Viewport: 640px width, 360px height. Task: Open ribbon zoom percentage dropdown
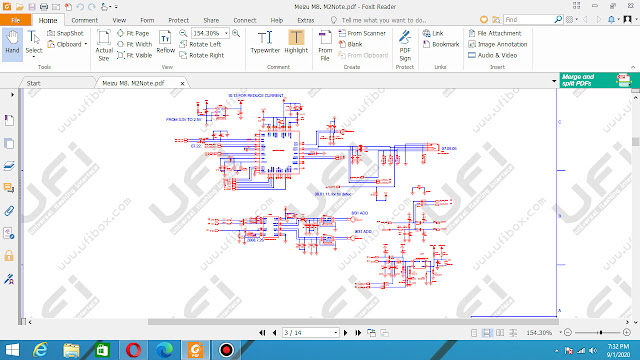tap(226, 33)
